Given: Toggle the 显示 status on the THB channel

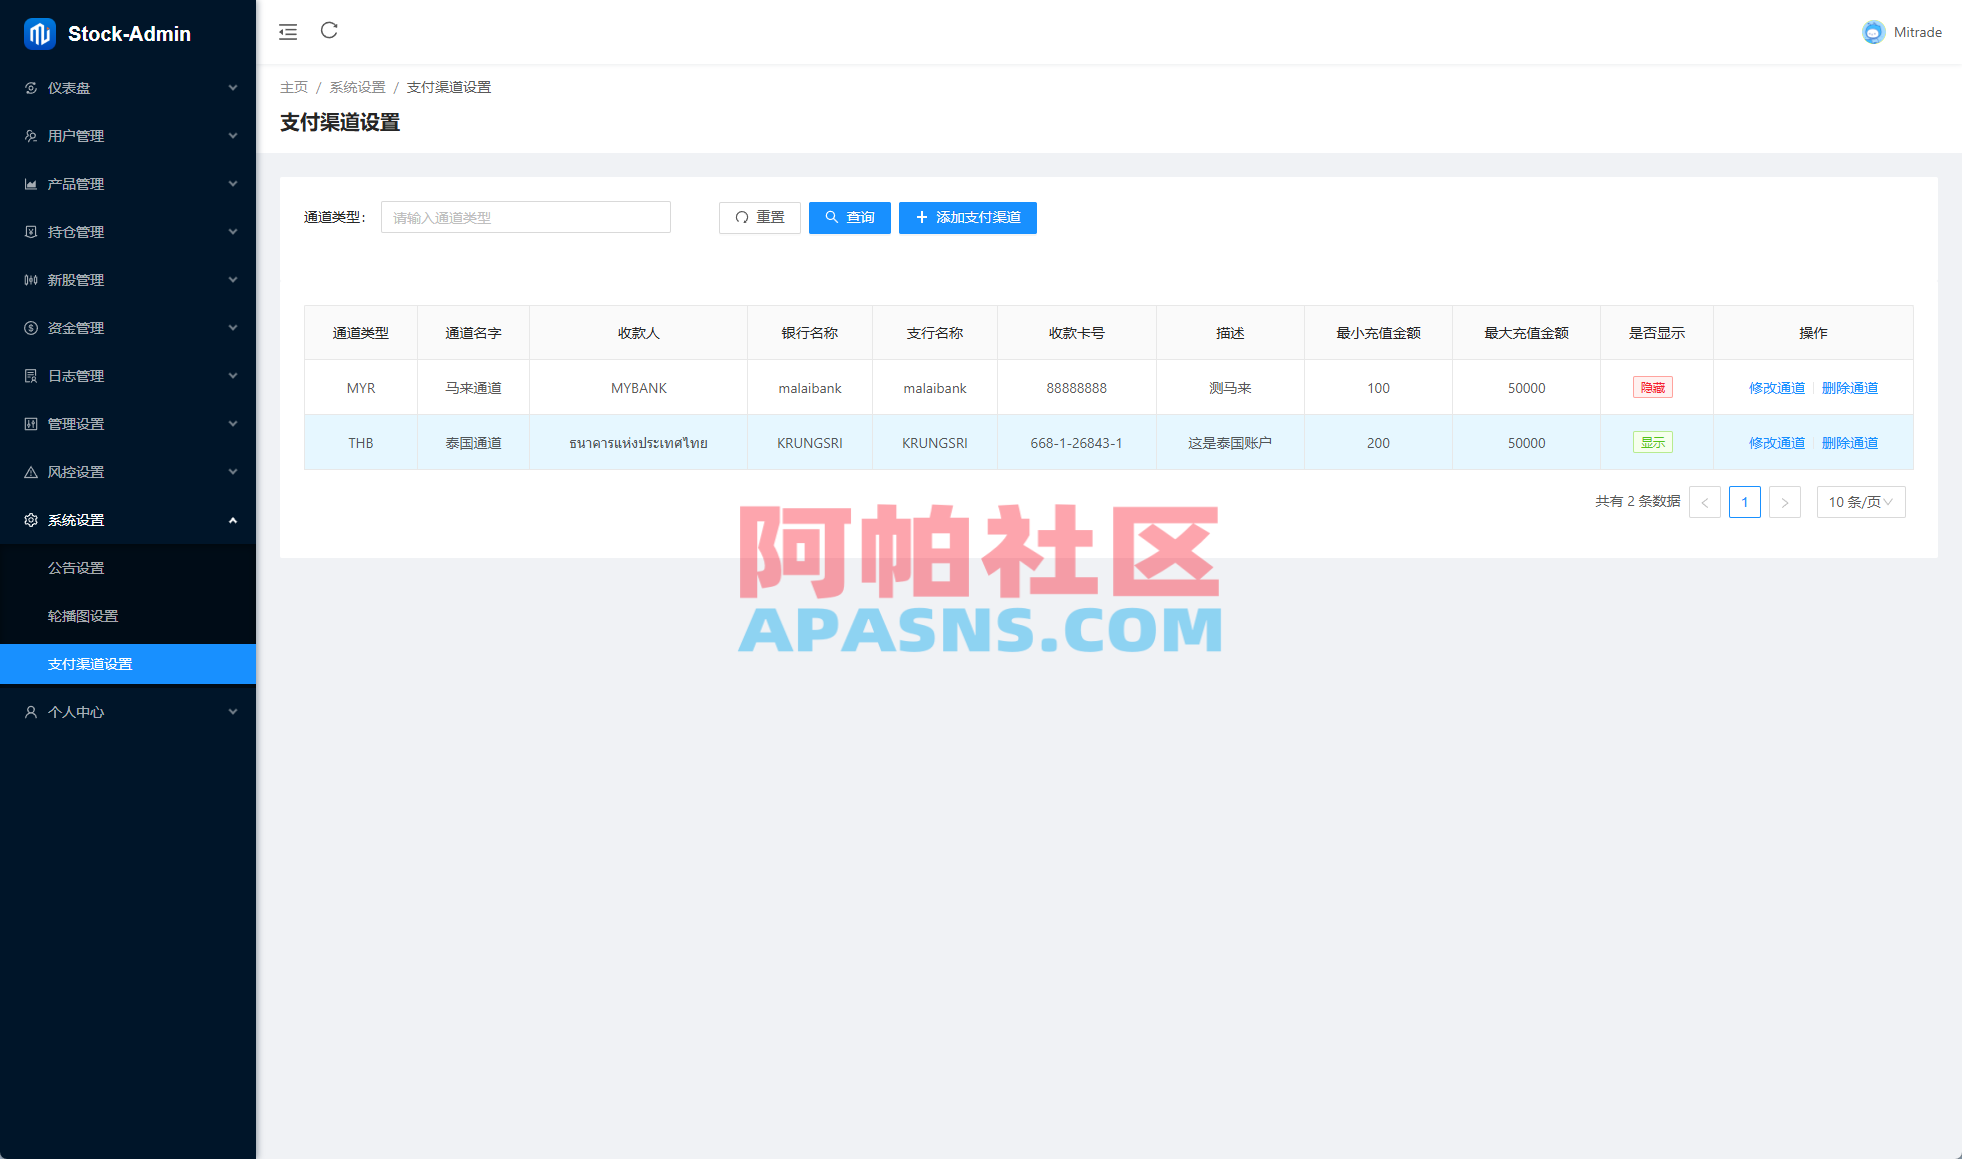Looking at the screenshot, I should tap(1653, 442).
